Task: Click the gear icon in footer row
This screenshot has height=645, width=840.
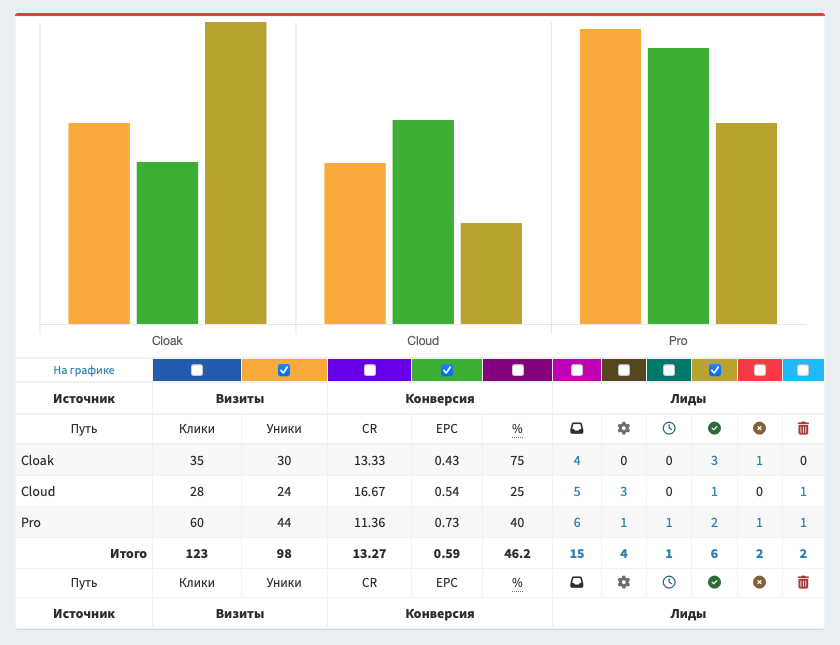Action: [x=624, y=582]
